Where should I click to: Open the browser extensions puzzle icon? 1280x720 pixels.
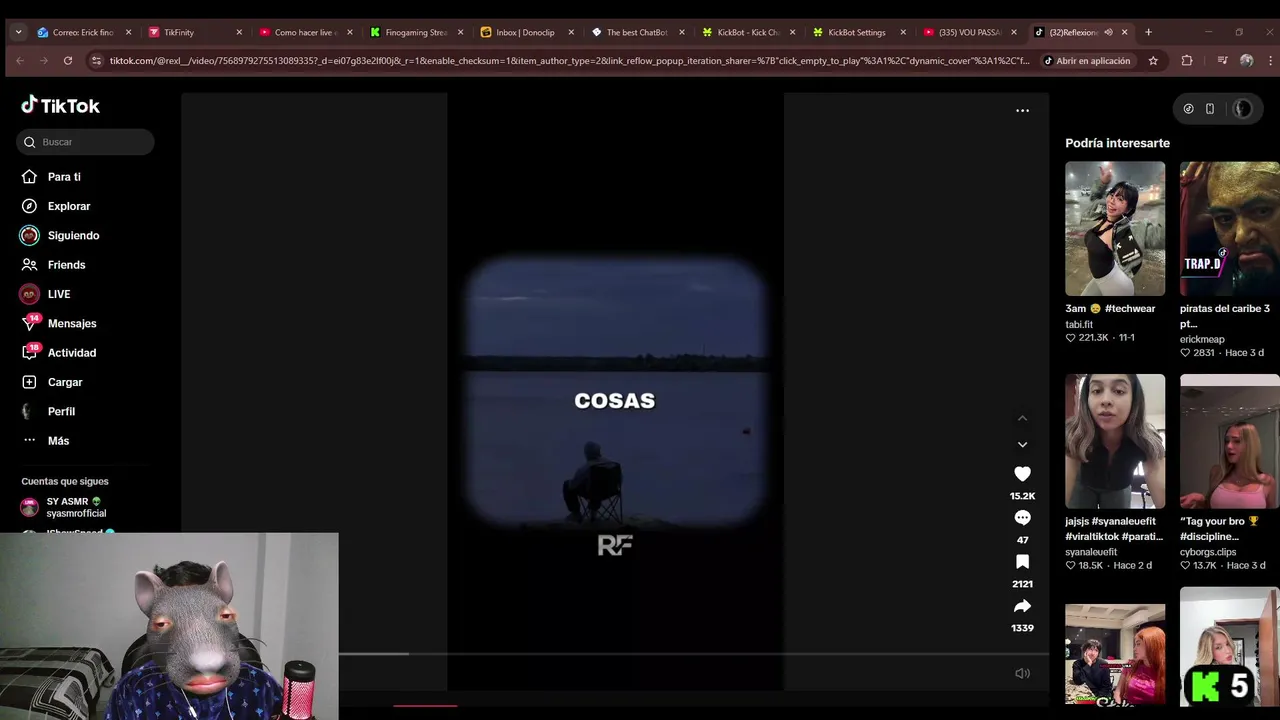tap(1187, 61)
